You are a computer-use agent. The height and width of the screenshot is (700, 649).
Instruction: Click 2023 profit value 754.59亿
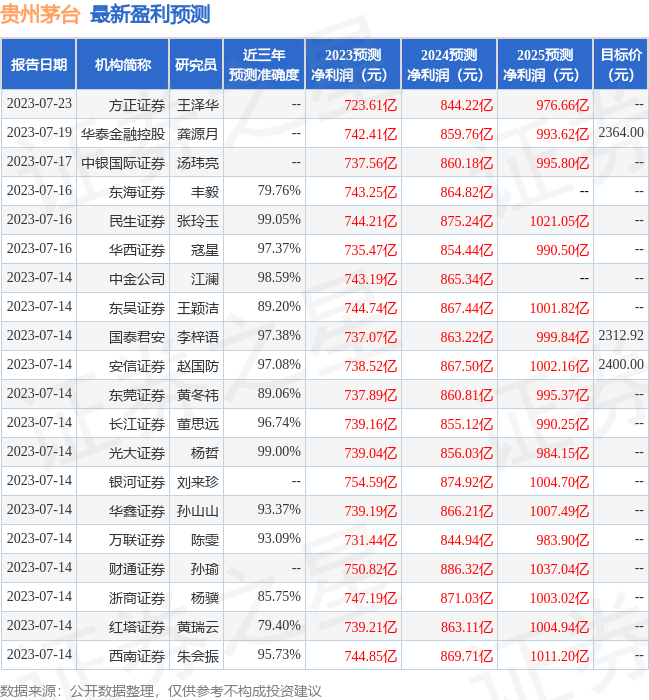click(370, 483)
